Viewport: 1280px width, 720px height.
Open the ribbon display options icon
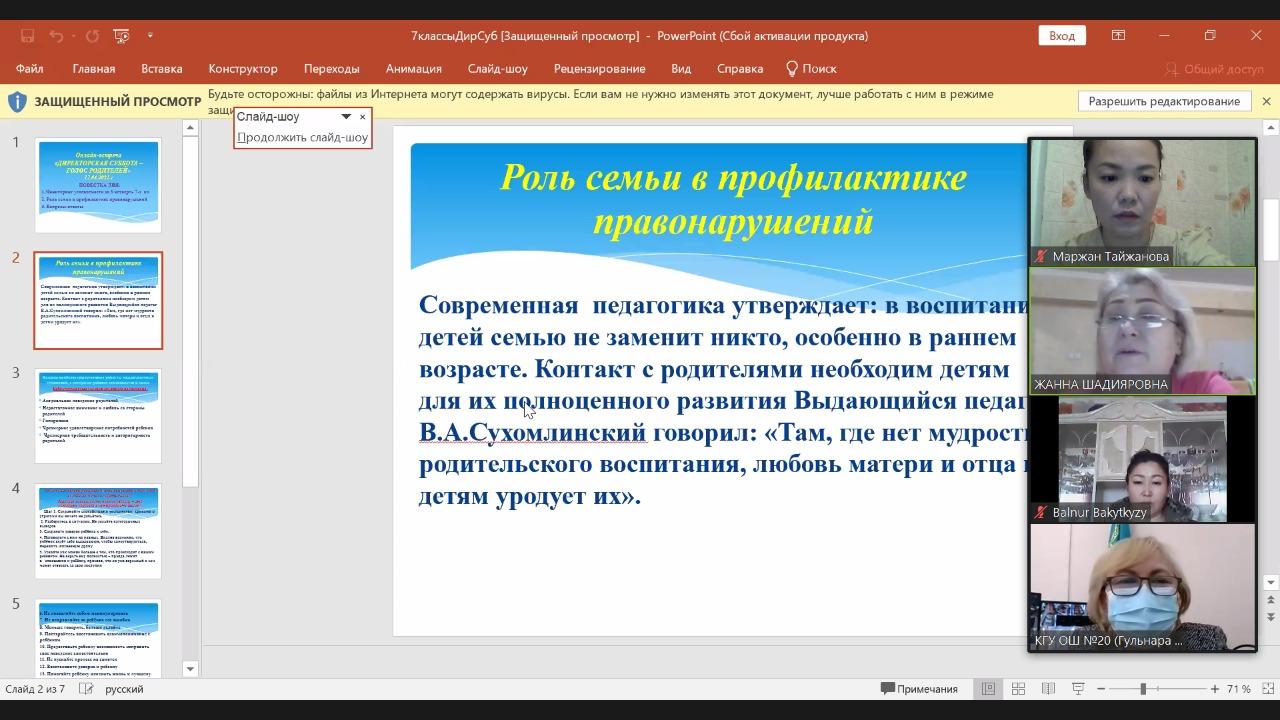click(1118, 36)
